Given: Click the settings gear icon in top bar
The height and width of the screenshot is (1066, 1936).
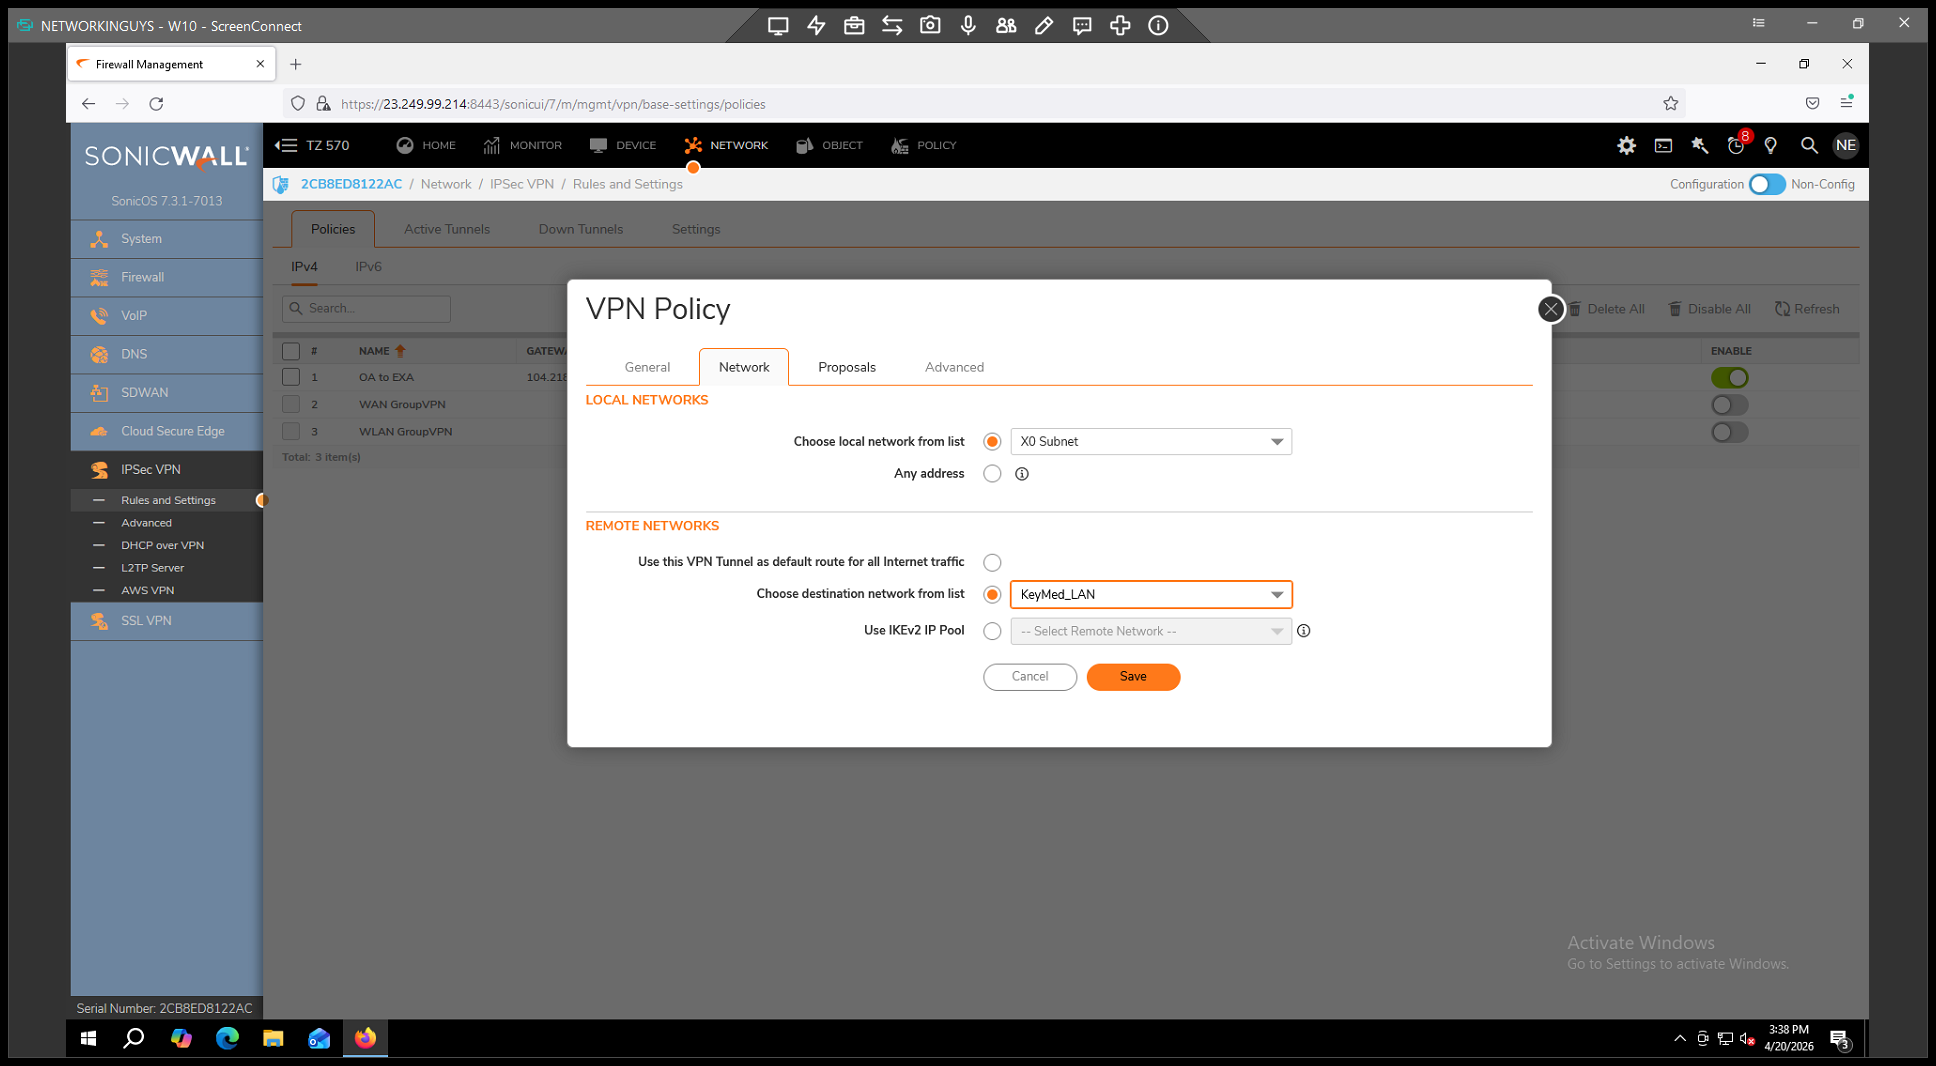Looking at the screenshot, I should point(1626,146).
